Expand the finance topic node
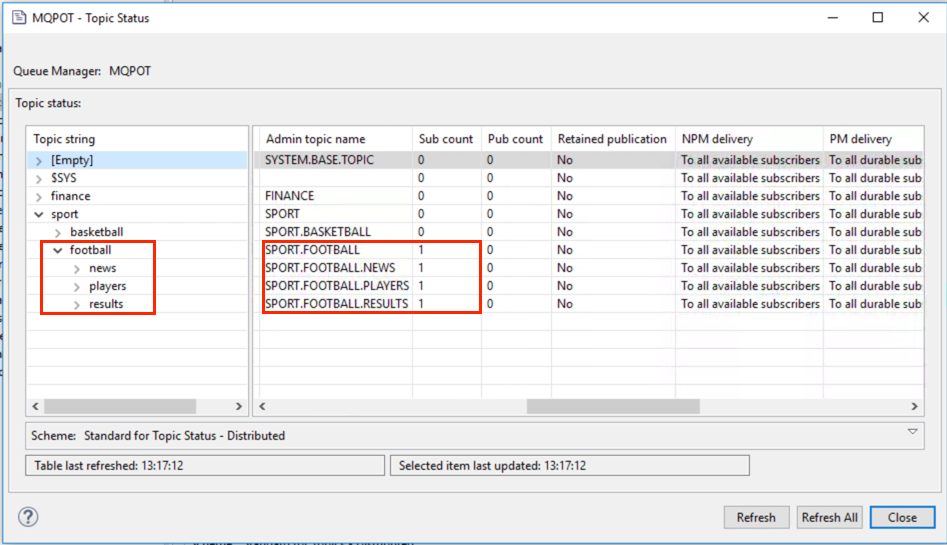The image size is (947, 545). click(39, 197)
